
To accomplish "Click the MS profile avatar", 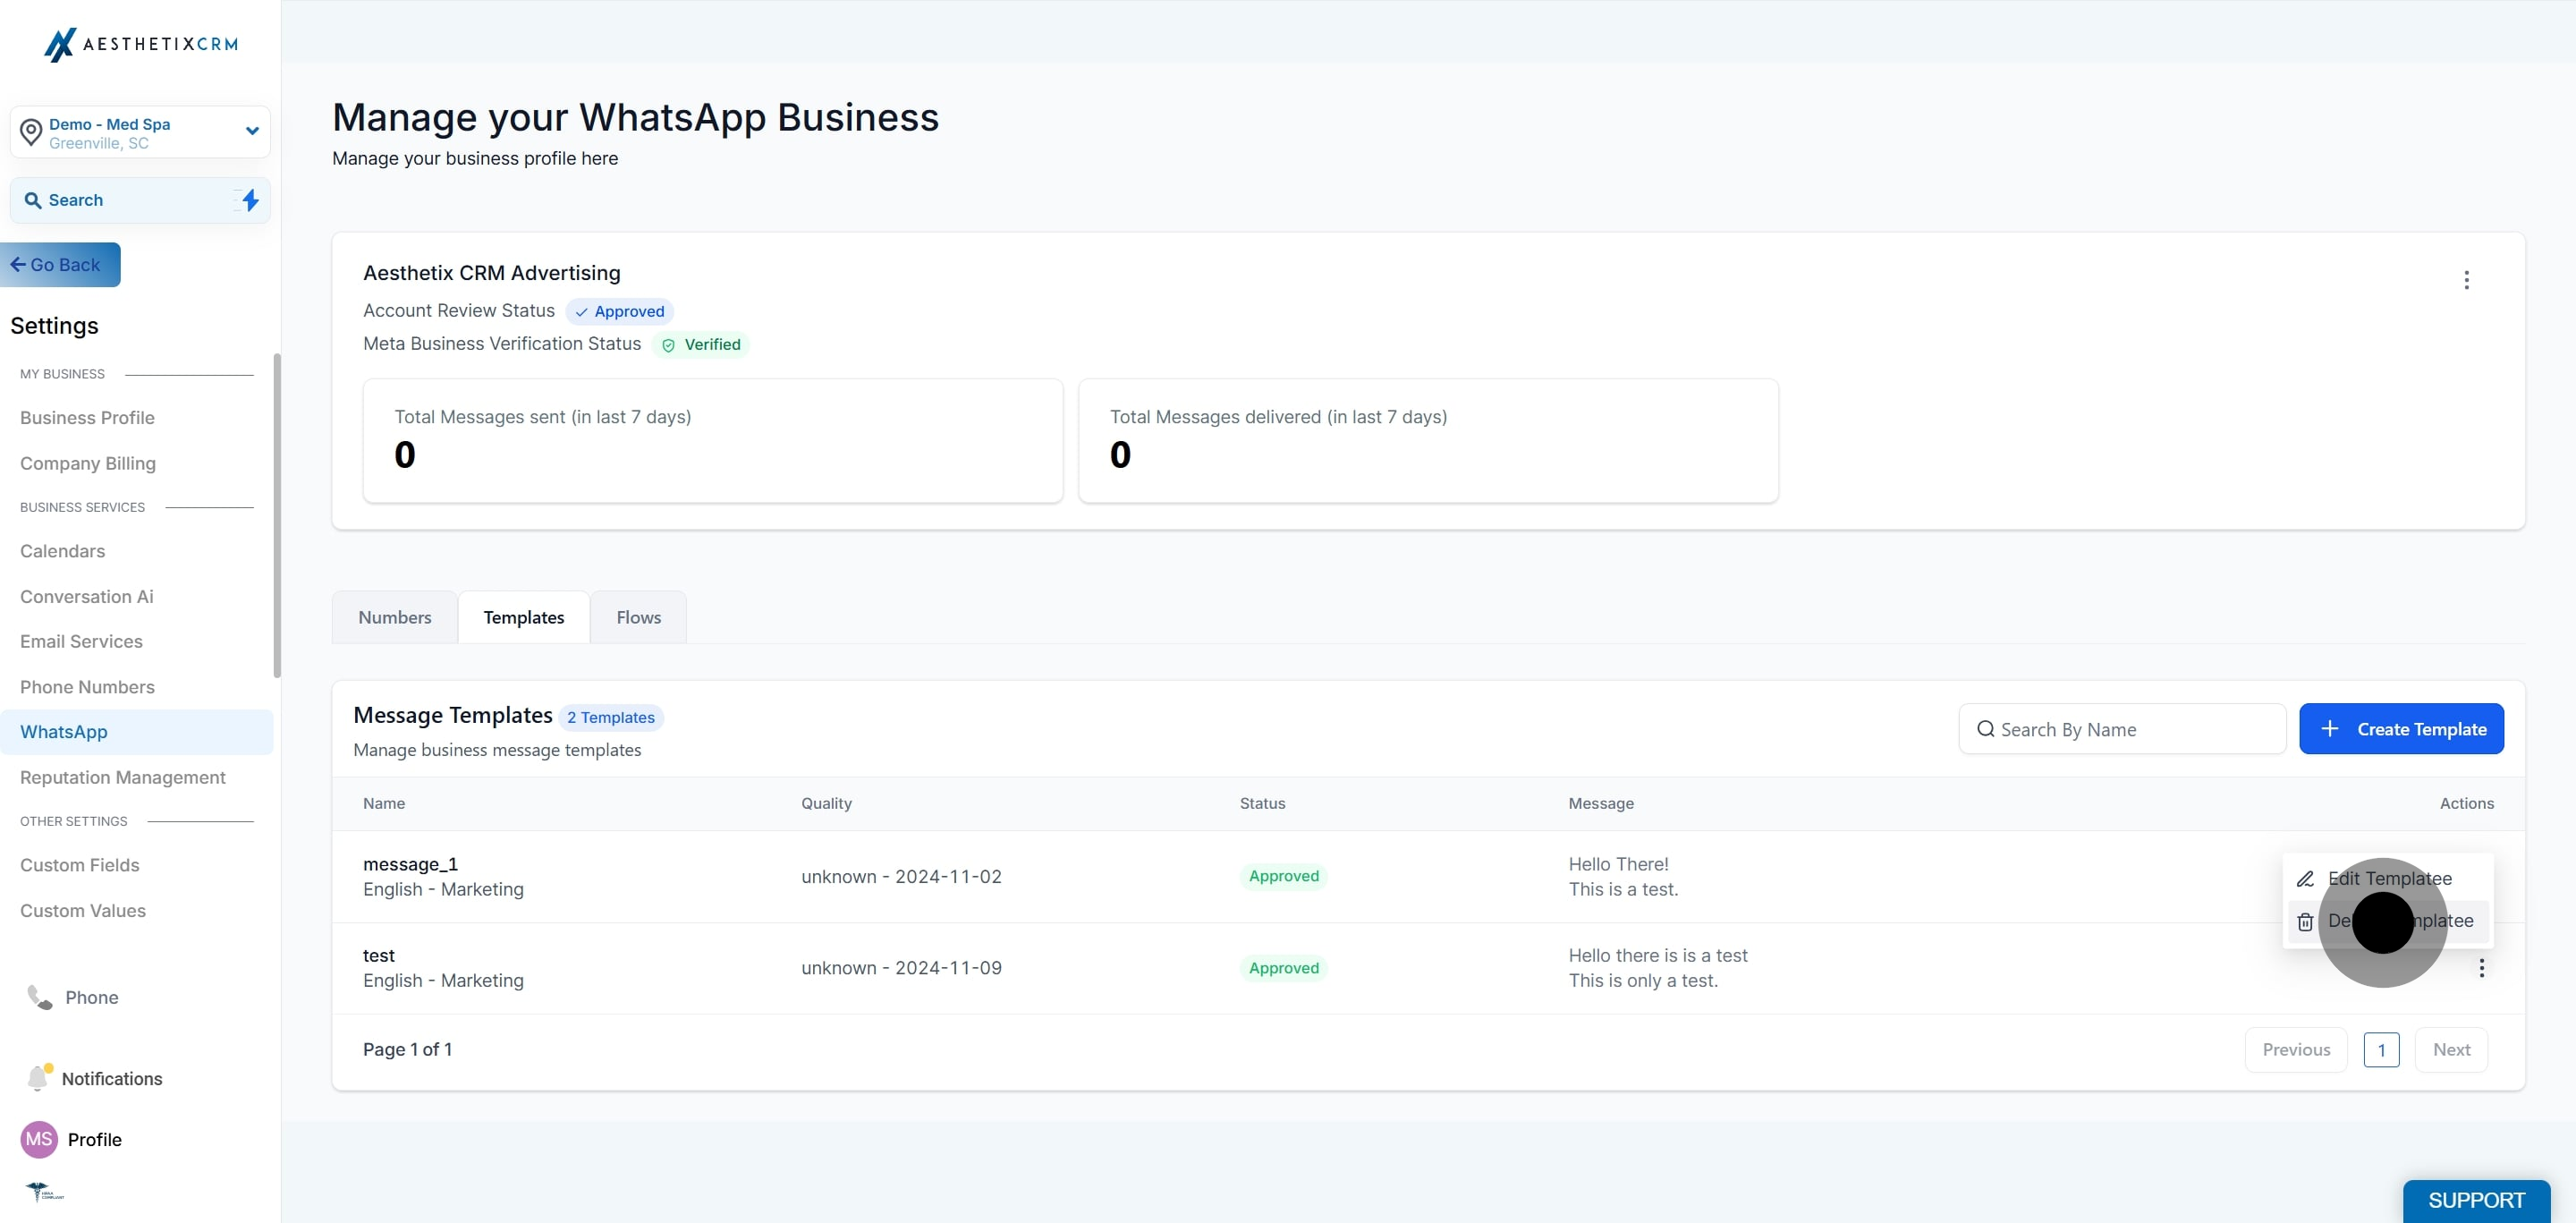I will coord(39,1139).
